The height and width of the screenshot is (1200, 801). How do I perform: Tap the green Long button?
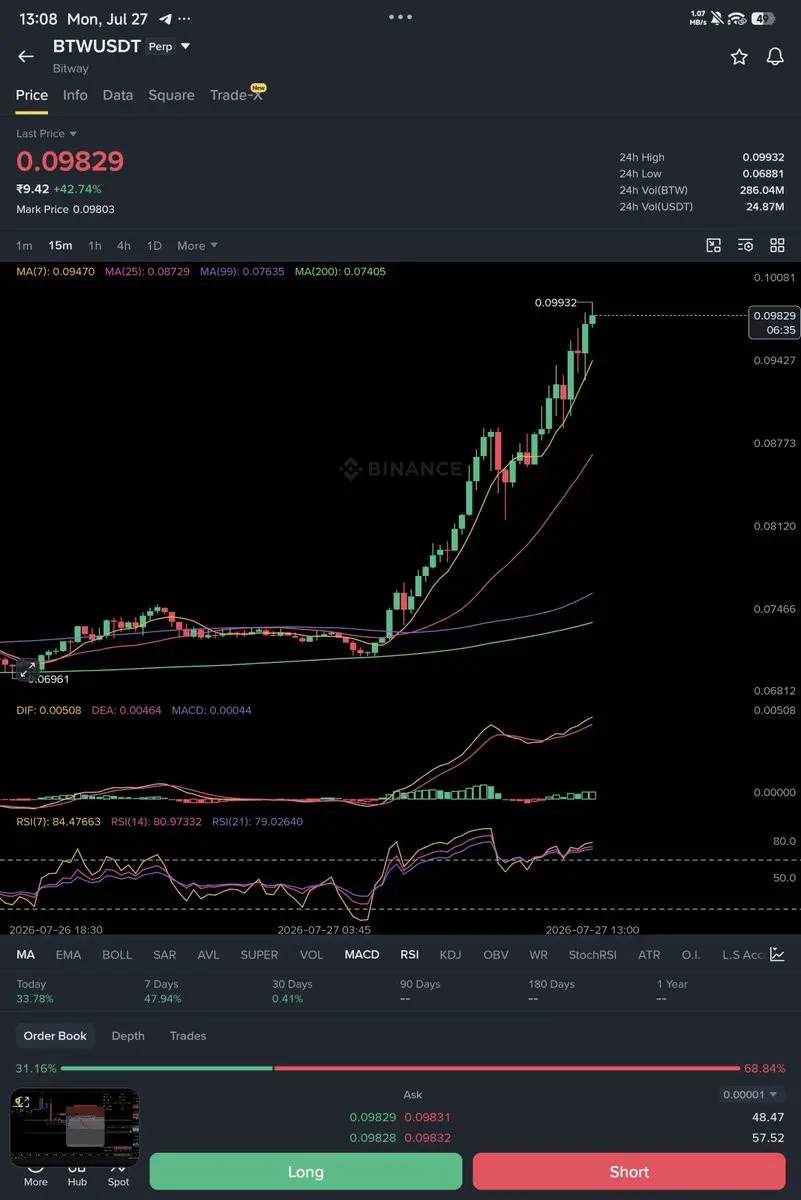[306, 1171]
